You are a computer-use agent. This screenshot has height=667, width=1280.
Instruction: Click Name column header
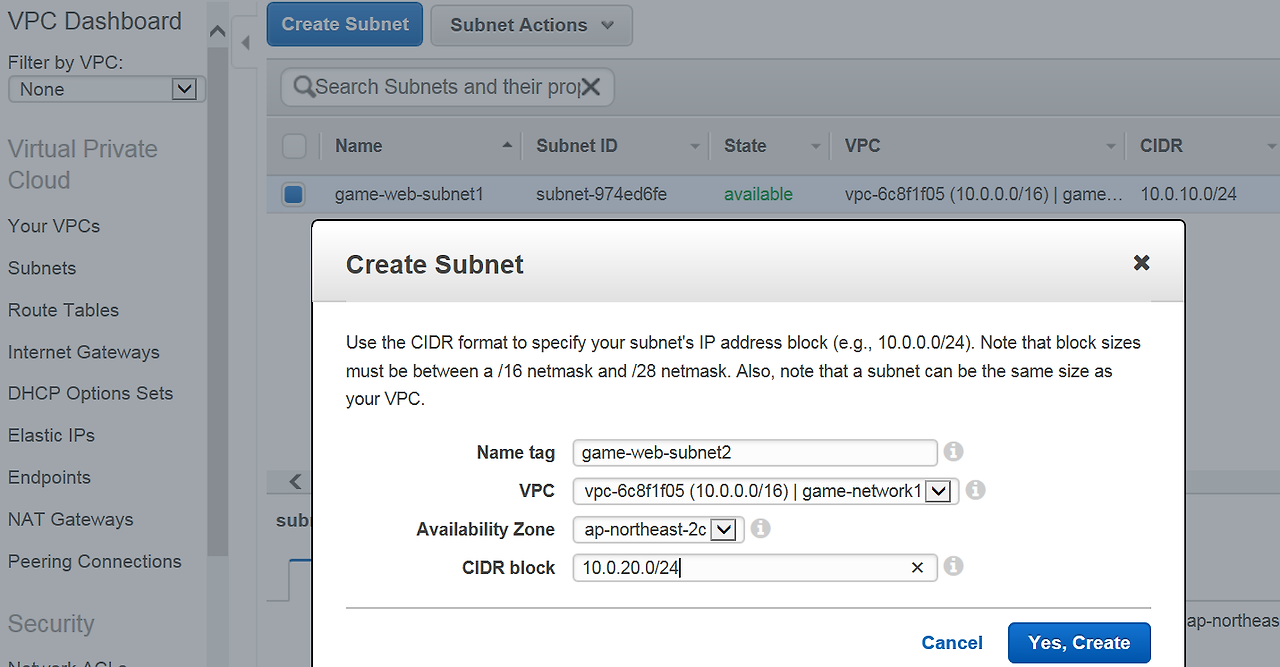[359, 146]
